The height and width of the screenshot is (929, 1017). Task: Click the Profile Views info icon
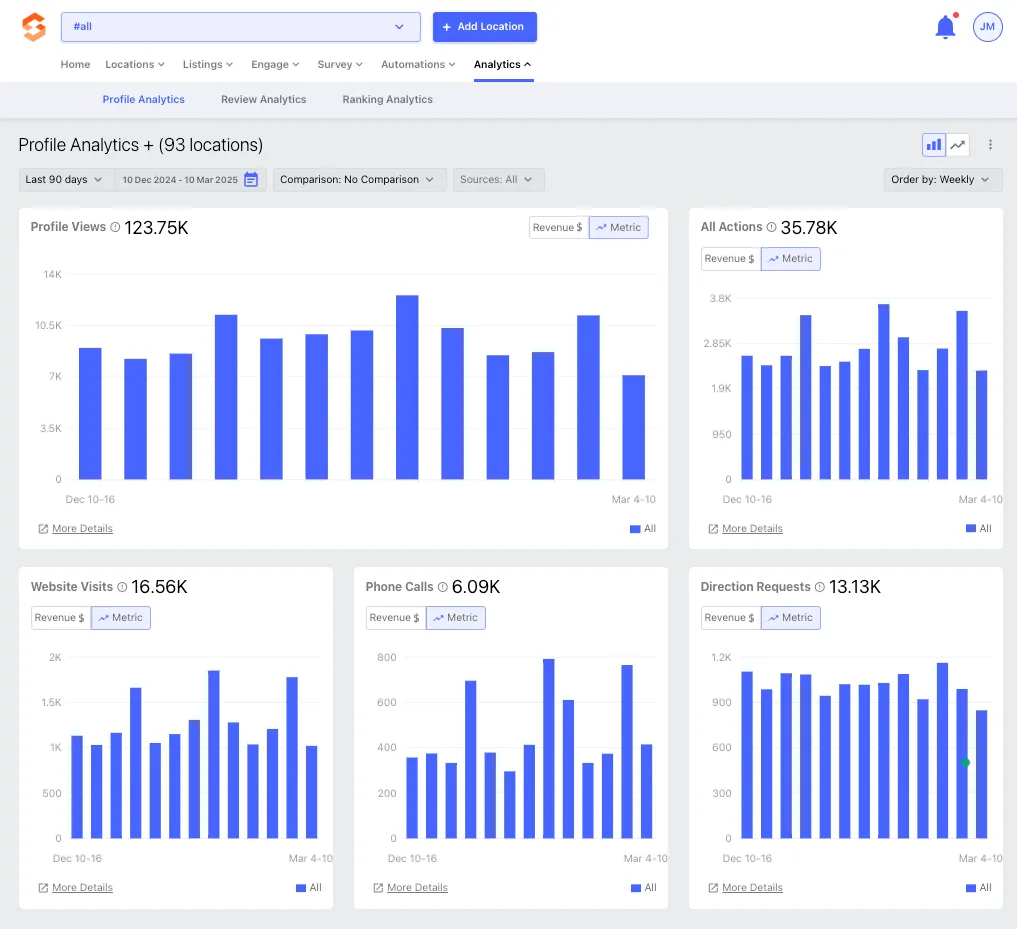115,227
